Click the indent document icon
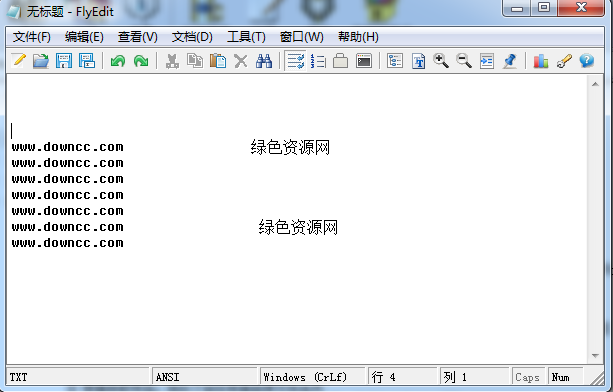The width and height of the screenshot is (613, 392). coord(487,61)
